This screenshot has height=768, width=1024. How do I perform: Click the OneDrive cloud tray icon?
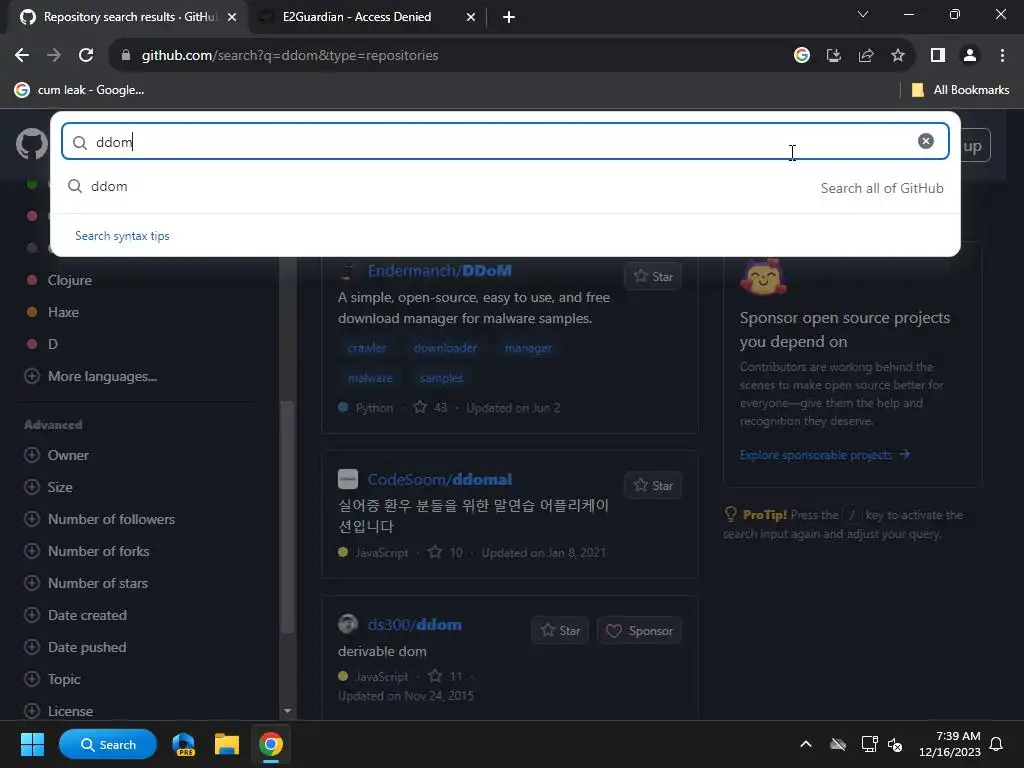click(838, 744)
